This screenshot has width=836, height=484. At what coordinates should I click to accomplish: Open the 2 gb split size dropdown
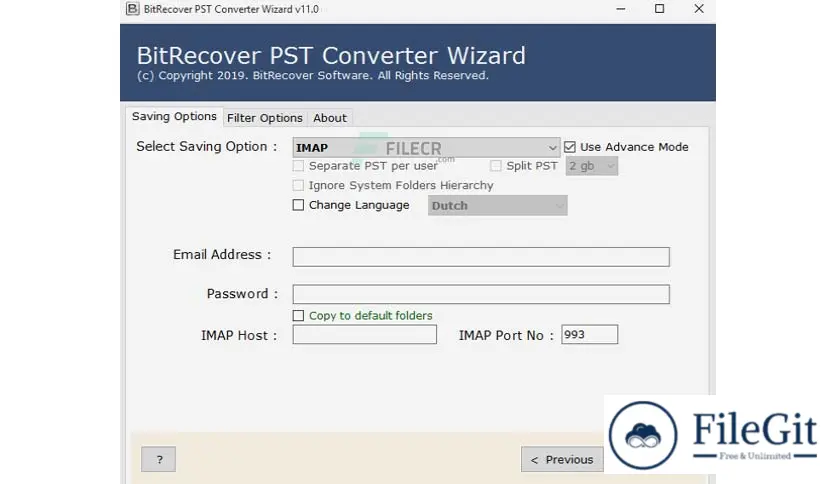coord(592,166)
